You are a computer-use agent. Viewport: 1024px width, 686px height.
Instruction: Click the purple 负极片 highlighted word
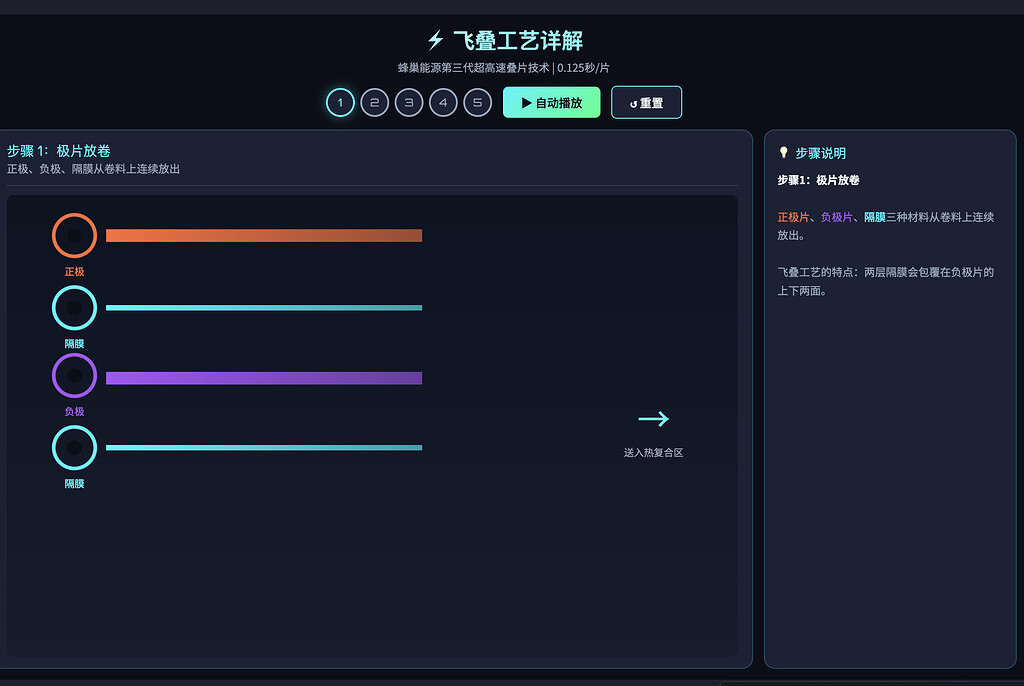coord(837,217)
